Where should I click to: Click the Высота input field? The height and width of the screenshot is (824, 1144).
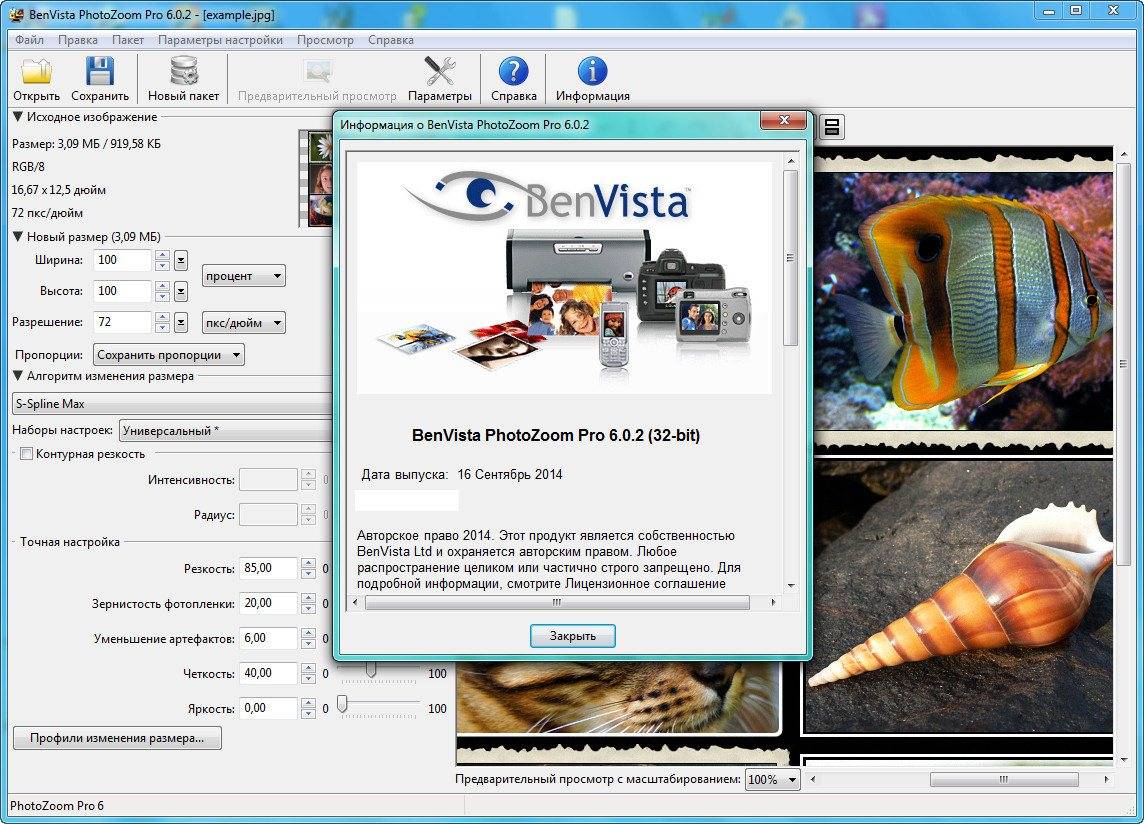coord(123,292)
